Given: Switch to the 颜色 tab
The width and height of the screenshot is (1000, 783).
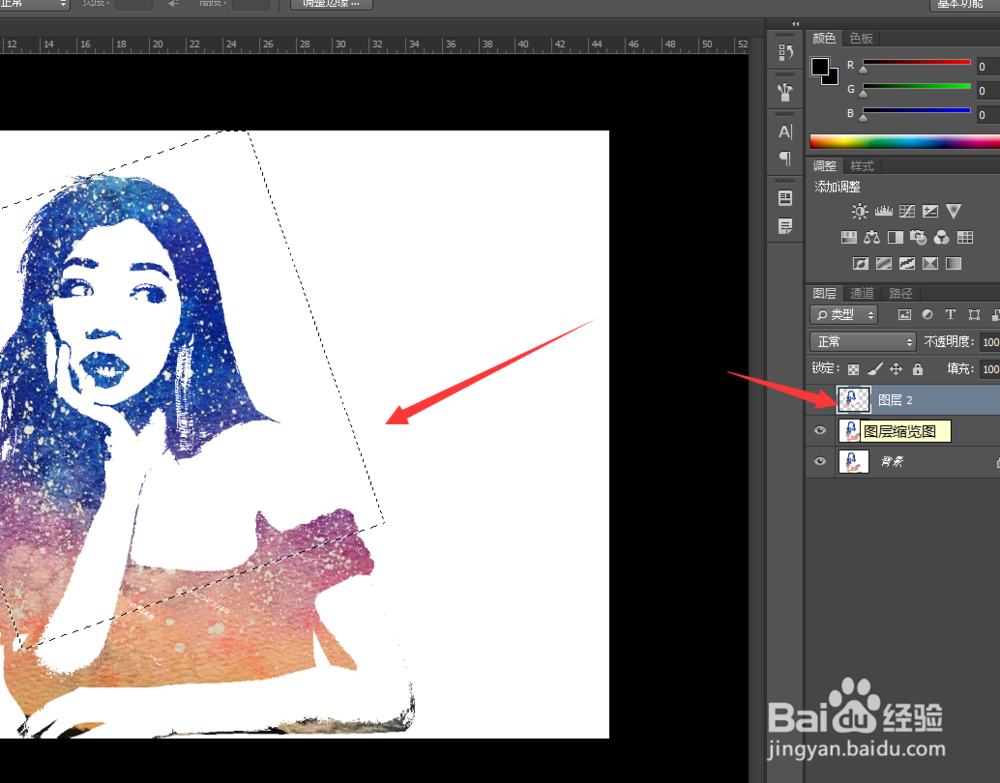Looking at the screenshot, I should point(824,38).
